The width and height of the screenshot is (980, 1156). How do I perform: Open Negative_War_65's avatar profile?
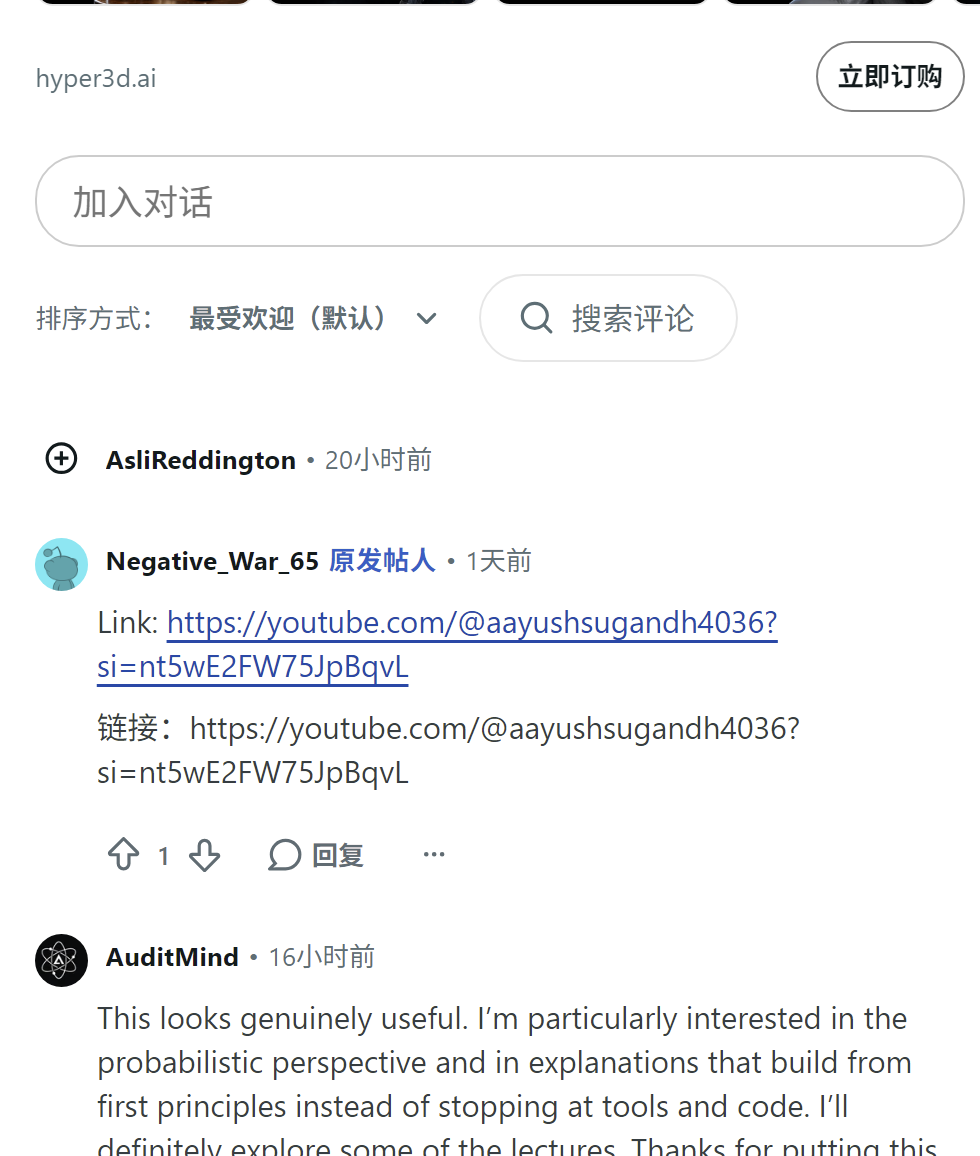click(61, 564)
